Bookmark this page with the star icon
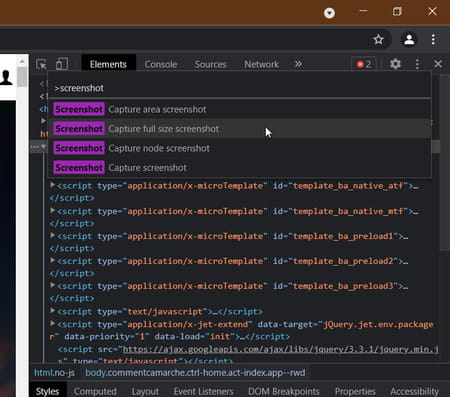The width and height of the screenshot is (450, 397). [x=379, y=40]
